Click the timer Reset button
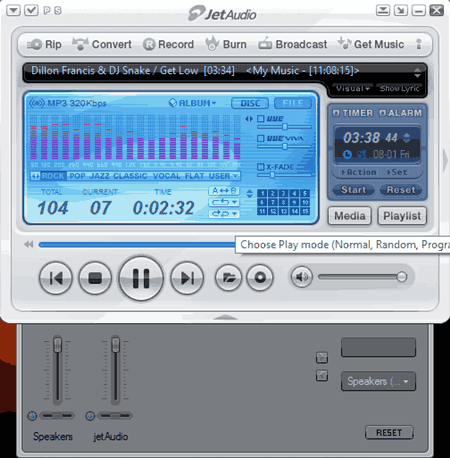The width and height of the screenshot is (450, 458). pyautogui.click(x=401, y=190)
